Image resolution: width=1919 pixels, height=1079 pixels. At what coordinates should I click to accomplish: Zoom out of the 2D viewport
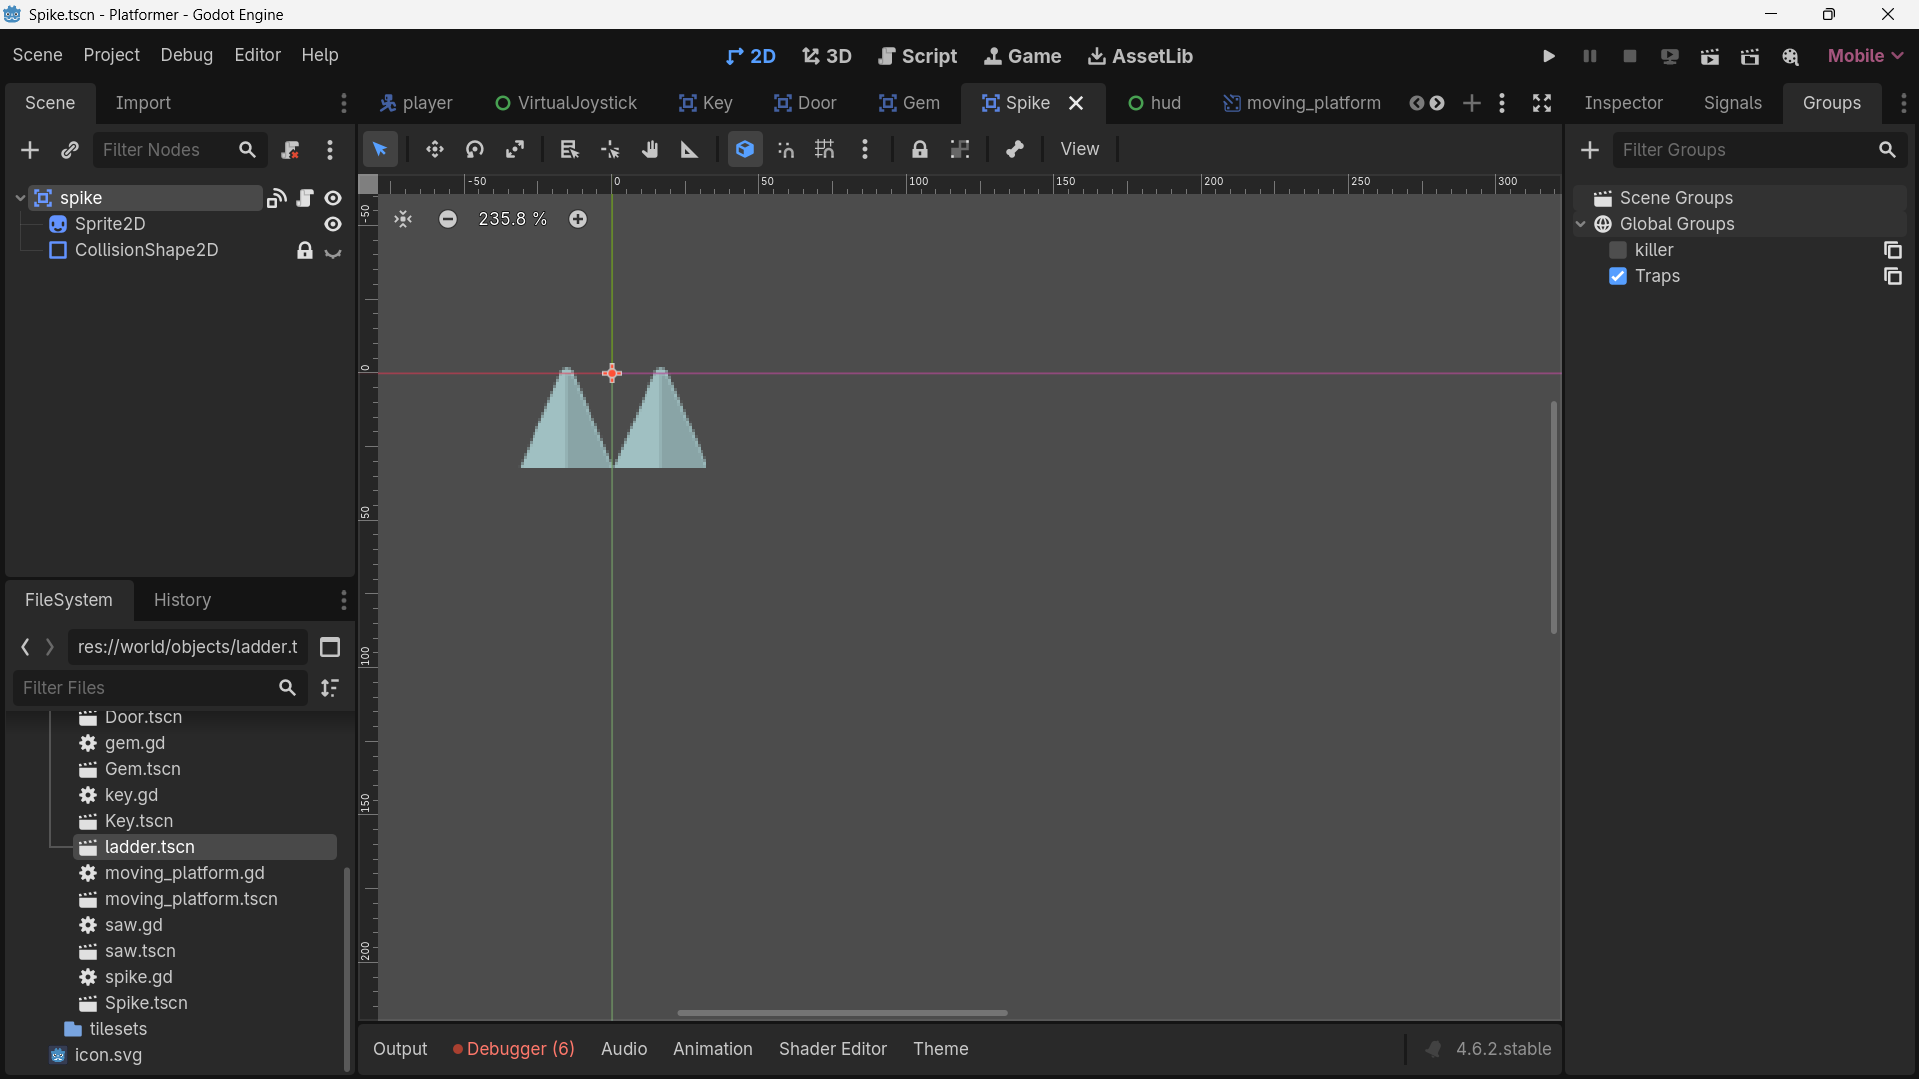click(x=448, y=219)
